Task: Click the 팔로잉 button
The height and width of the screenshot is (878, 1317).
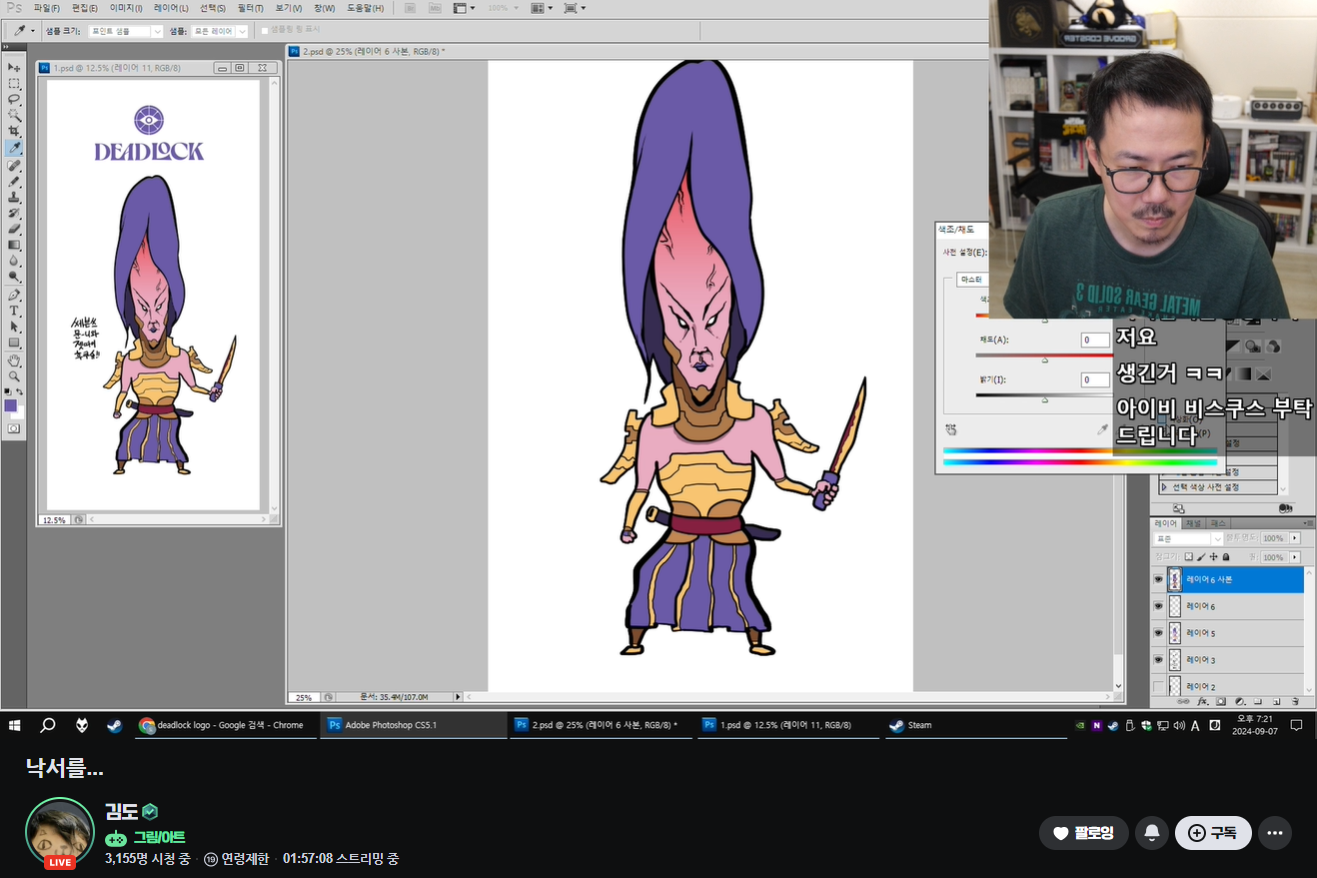Action: pyautogui.click(x=1083, y=832)
